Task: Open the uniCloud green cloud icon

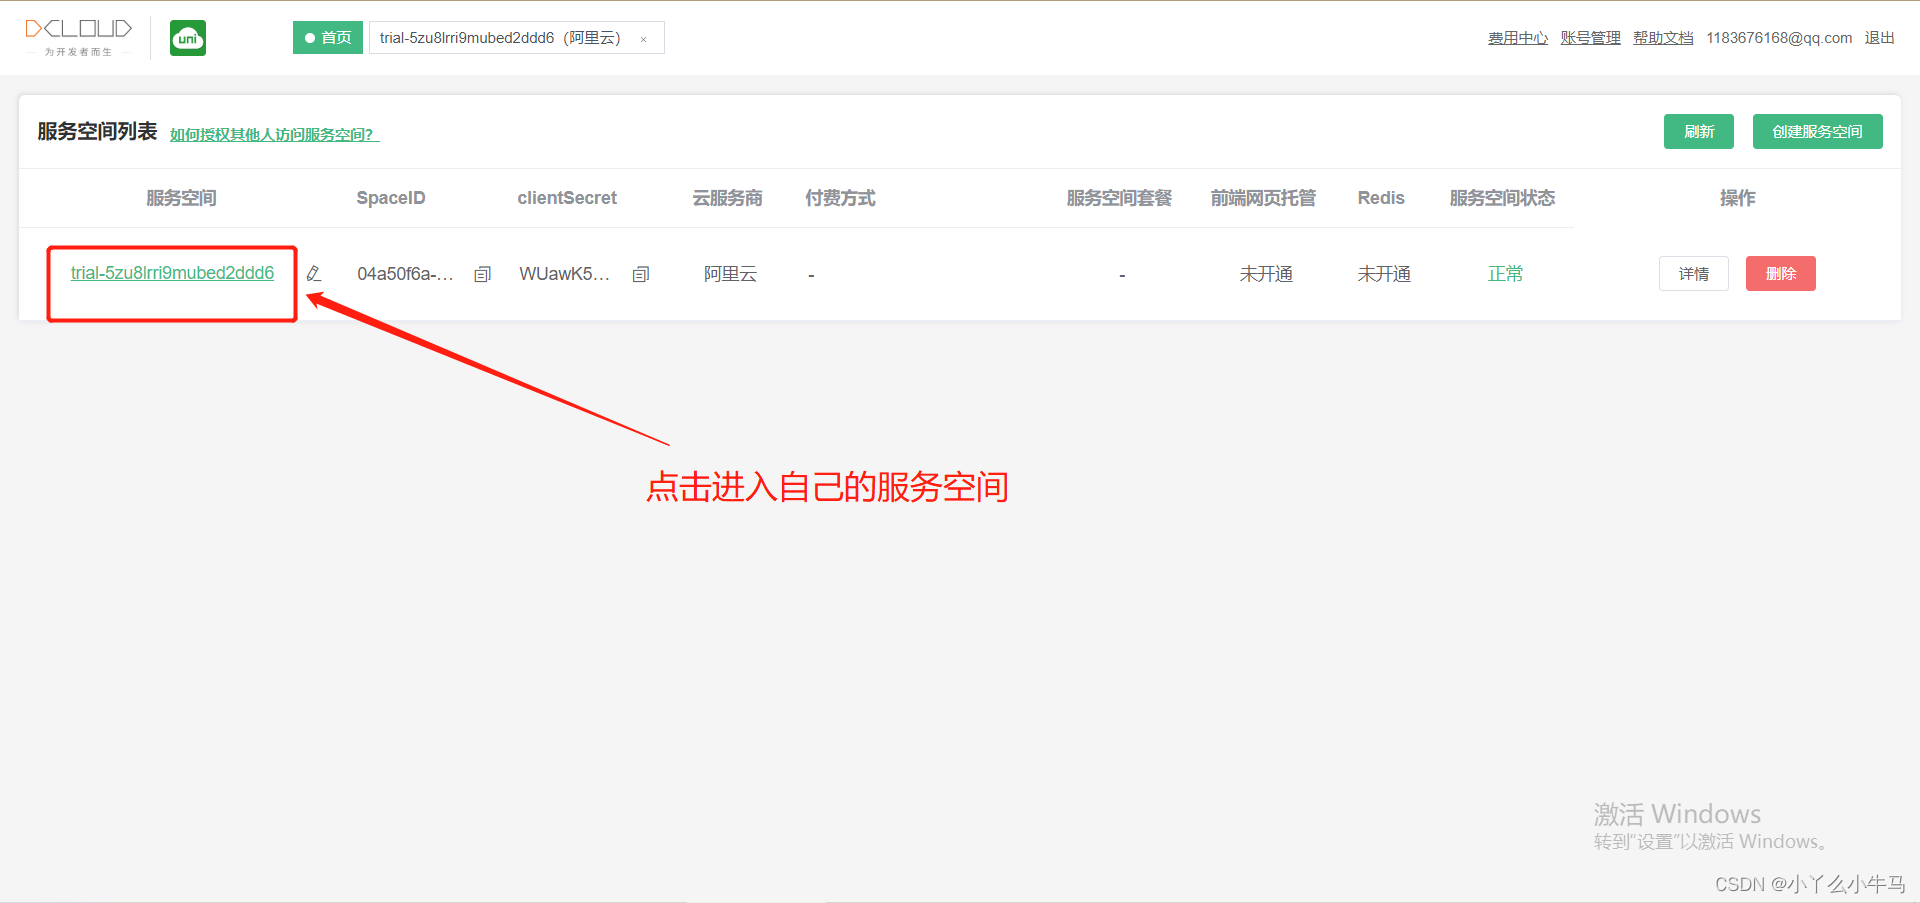Action: point(188,38)
